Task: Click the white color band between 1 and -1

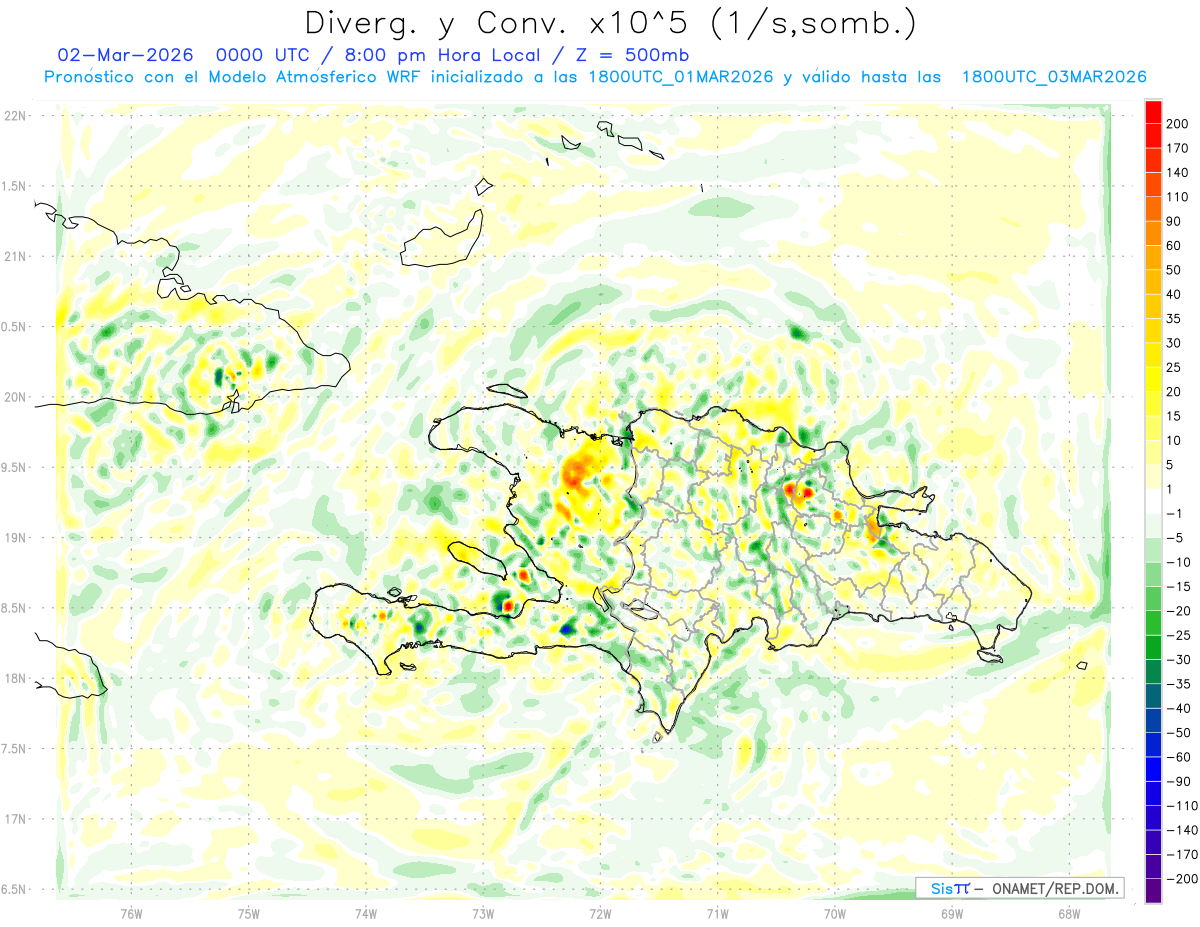Action: pyautogui.click(x=1153, y=501)
